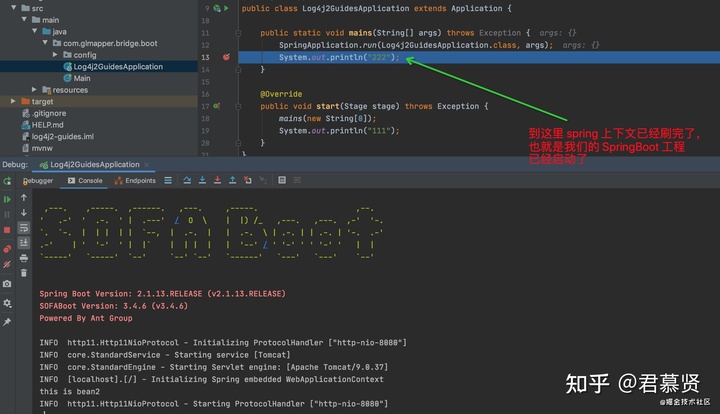Select Log4j2GuidesApplication in project tree
This screenshot has width=720, height=414.
[x=99, y=67]
